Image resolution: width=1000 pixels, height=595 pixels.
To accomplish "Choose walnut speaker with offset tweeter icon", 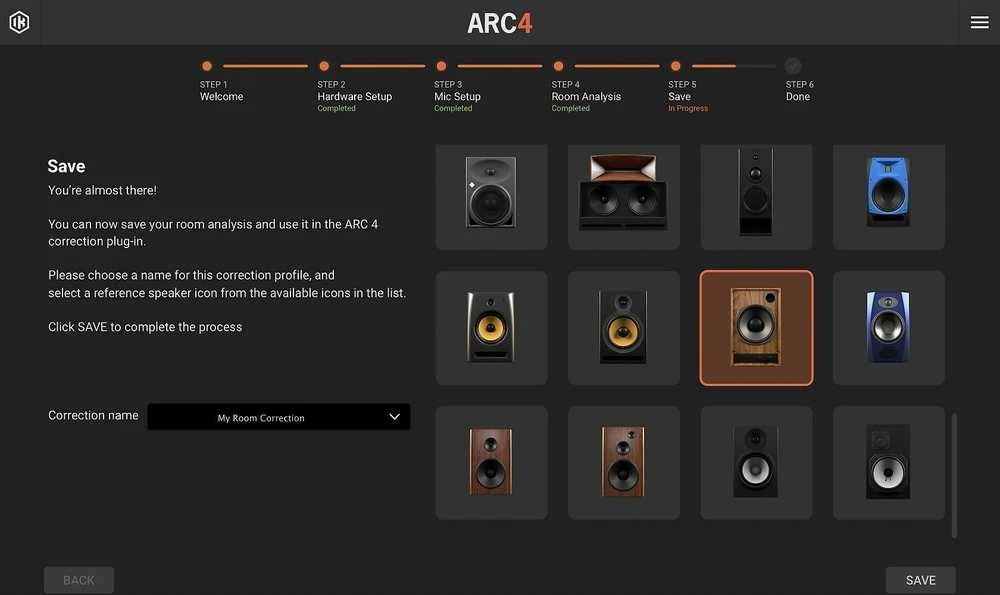I will [624, 462].
